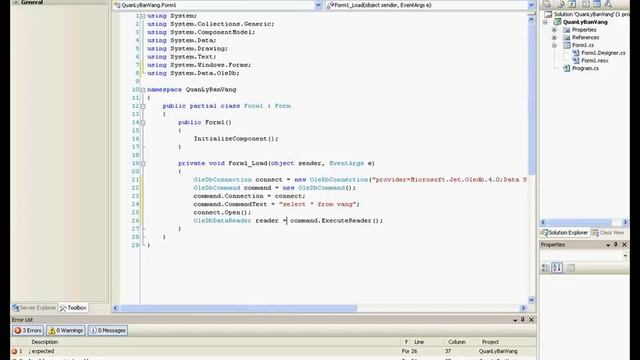Open Property Pages in Properties panel
Image resolution: width=640 pixels, height=360 pixels.
571,268
